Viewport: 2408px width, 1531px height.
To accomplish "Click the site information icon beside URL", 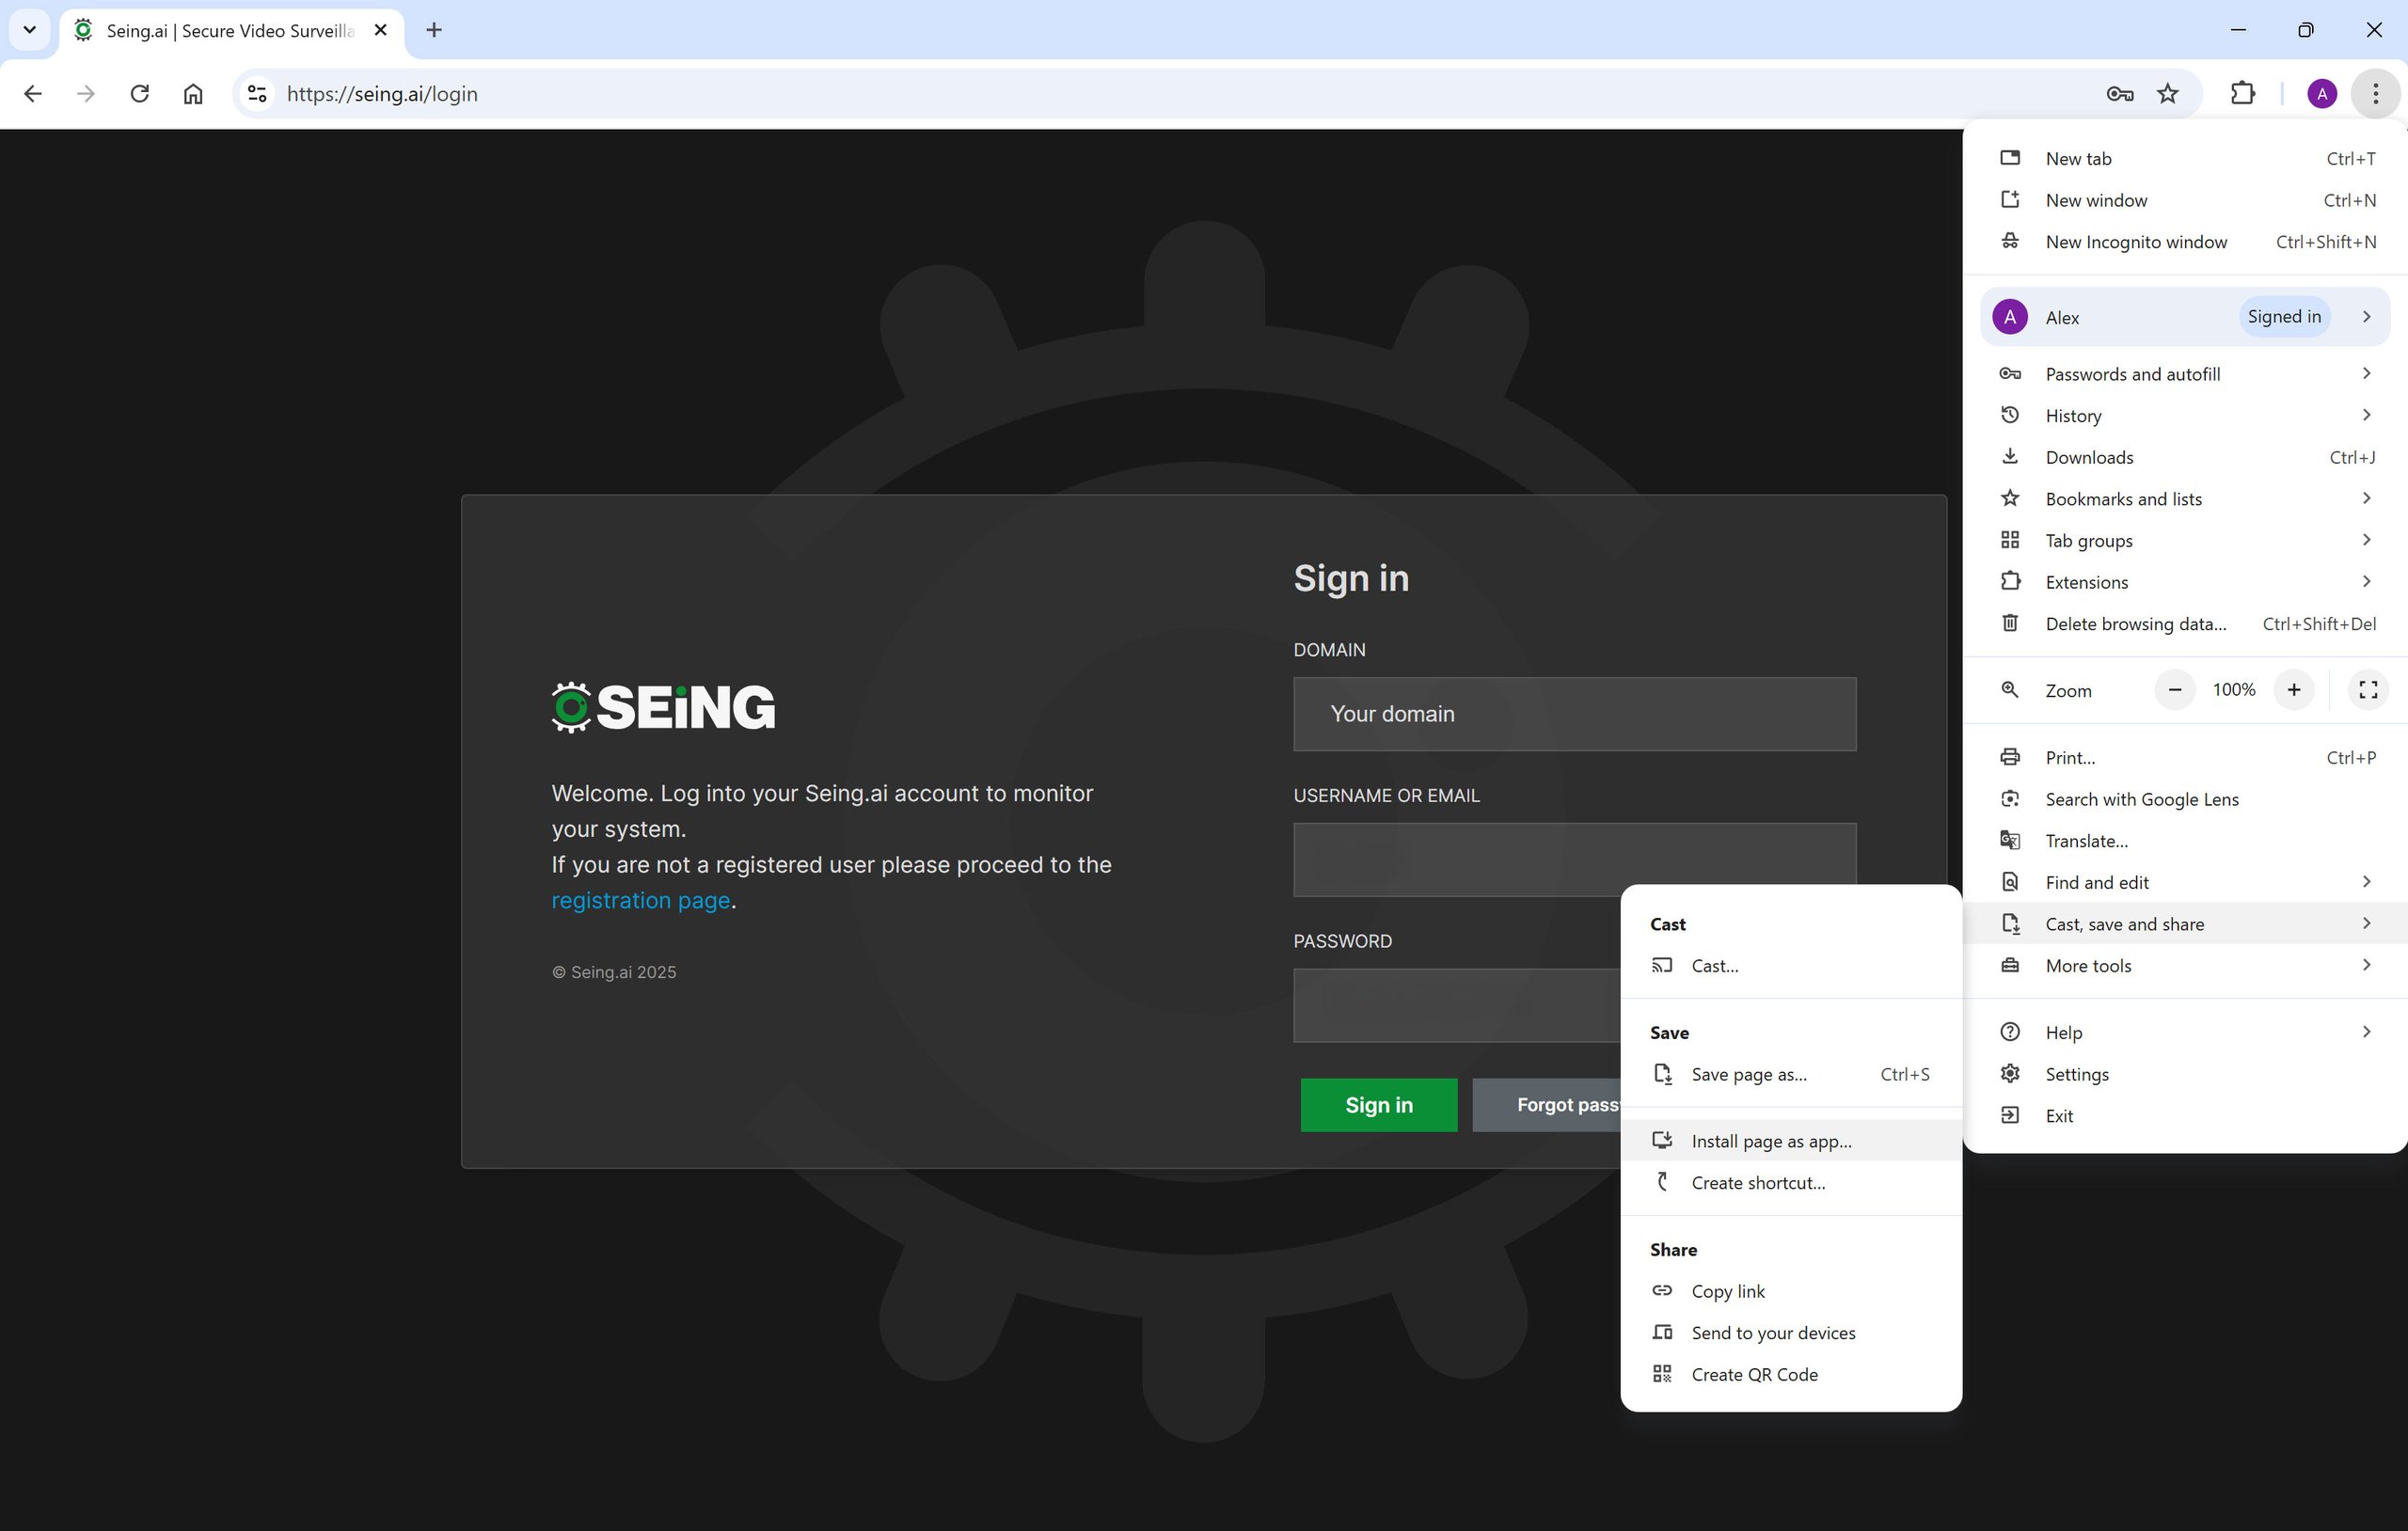I will pyautogui.click(x=257, y=94).
